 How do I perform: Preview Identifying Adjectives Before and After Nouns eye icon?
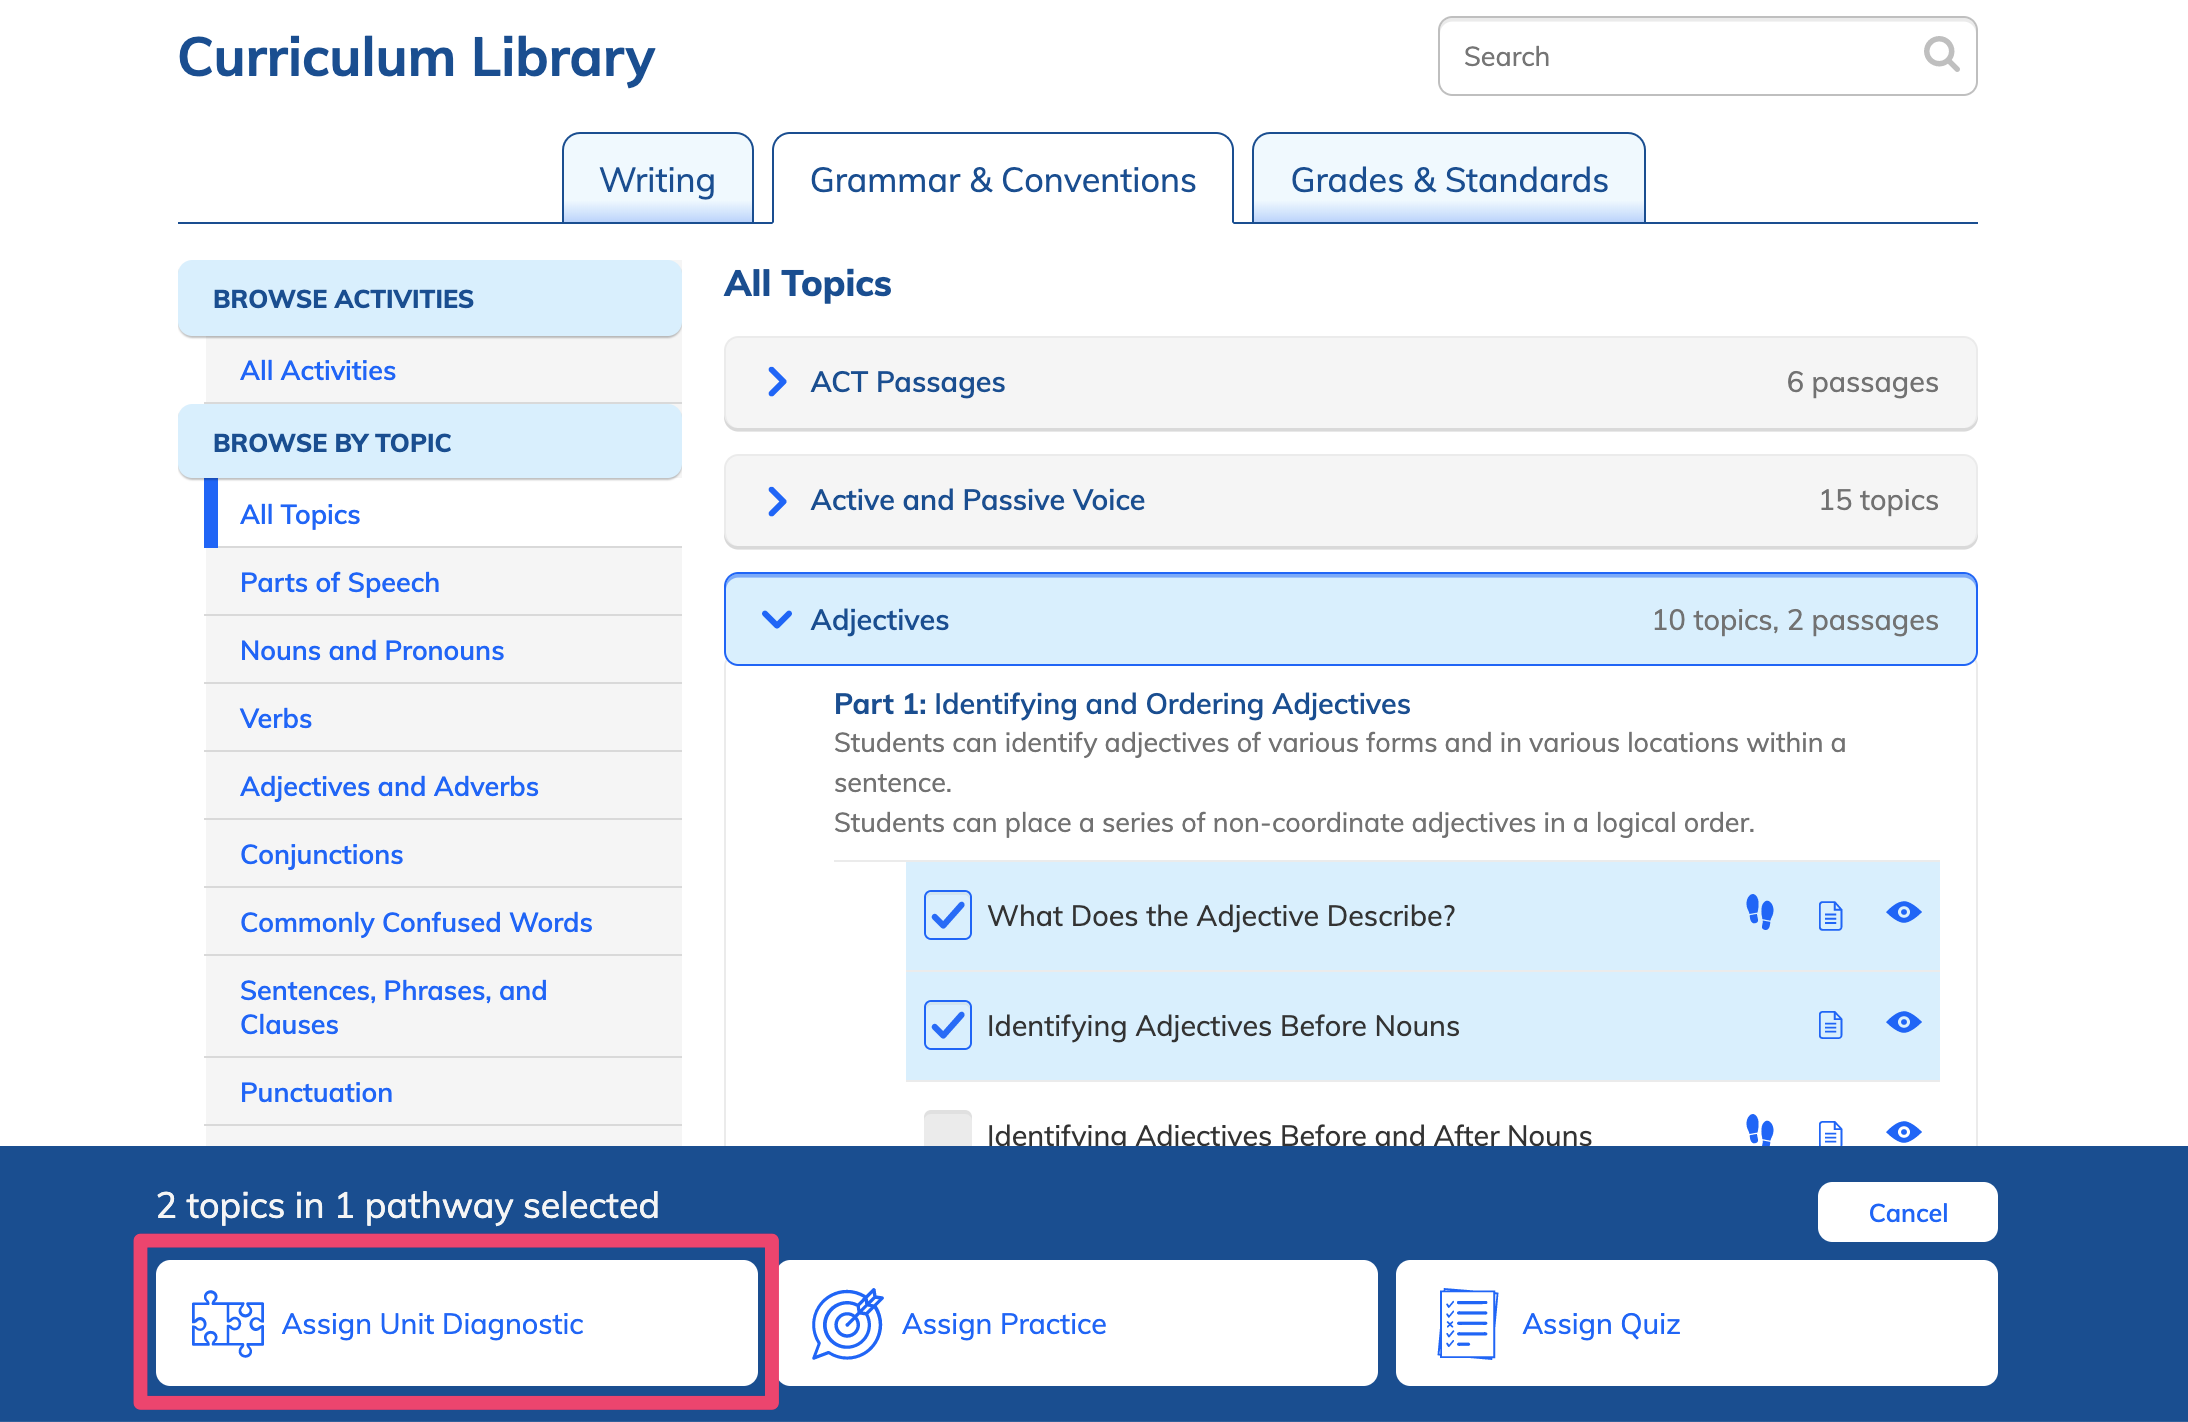(1904, 1132)
